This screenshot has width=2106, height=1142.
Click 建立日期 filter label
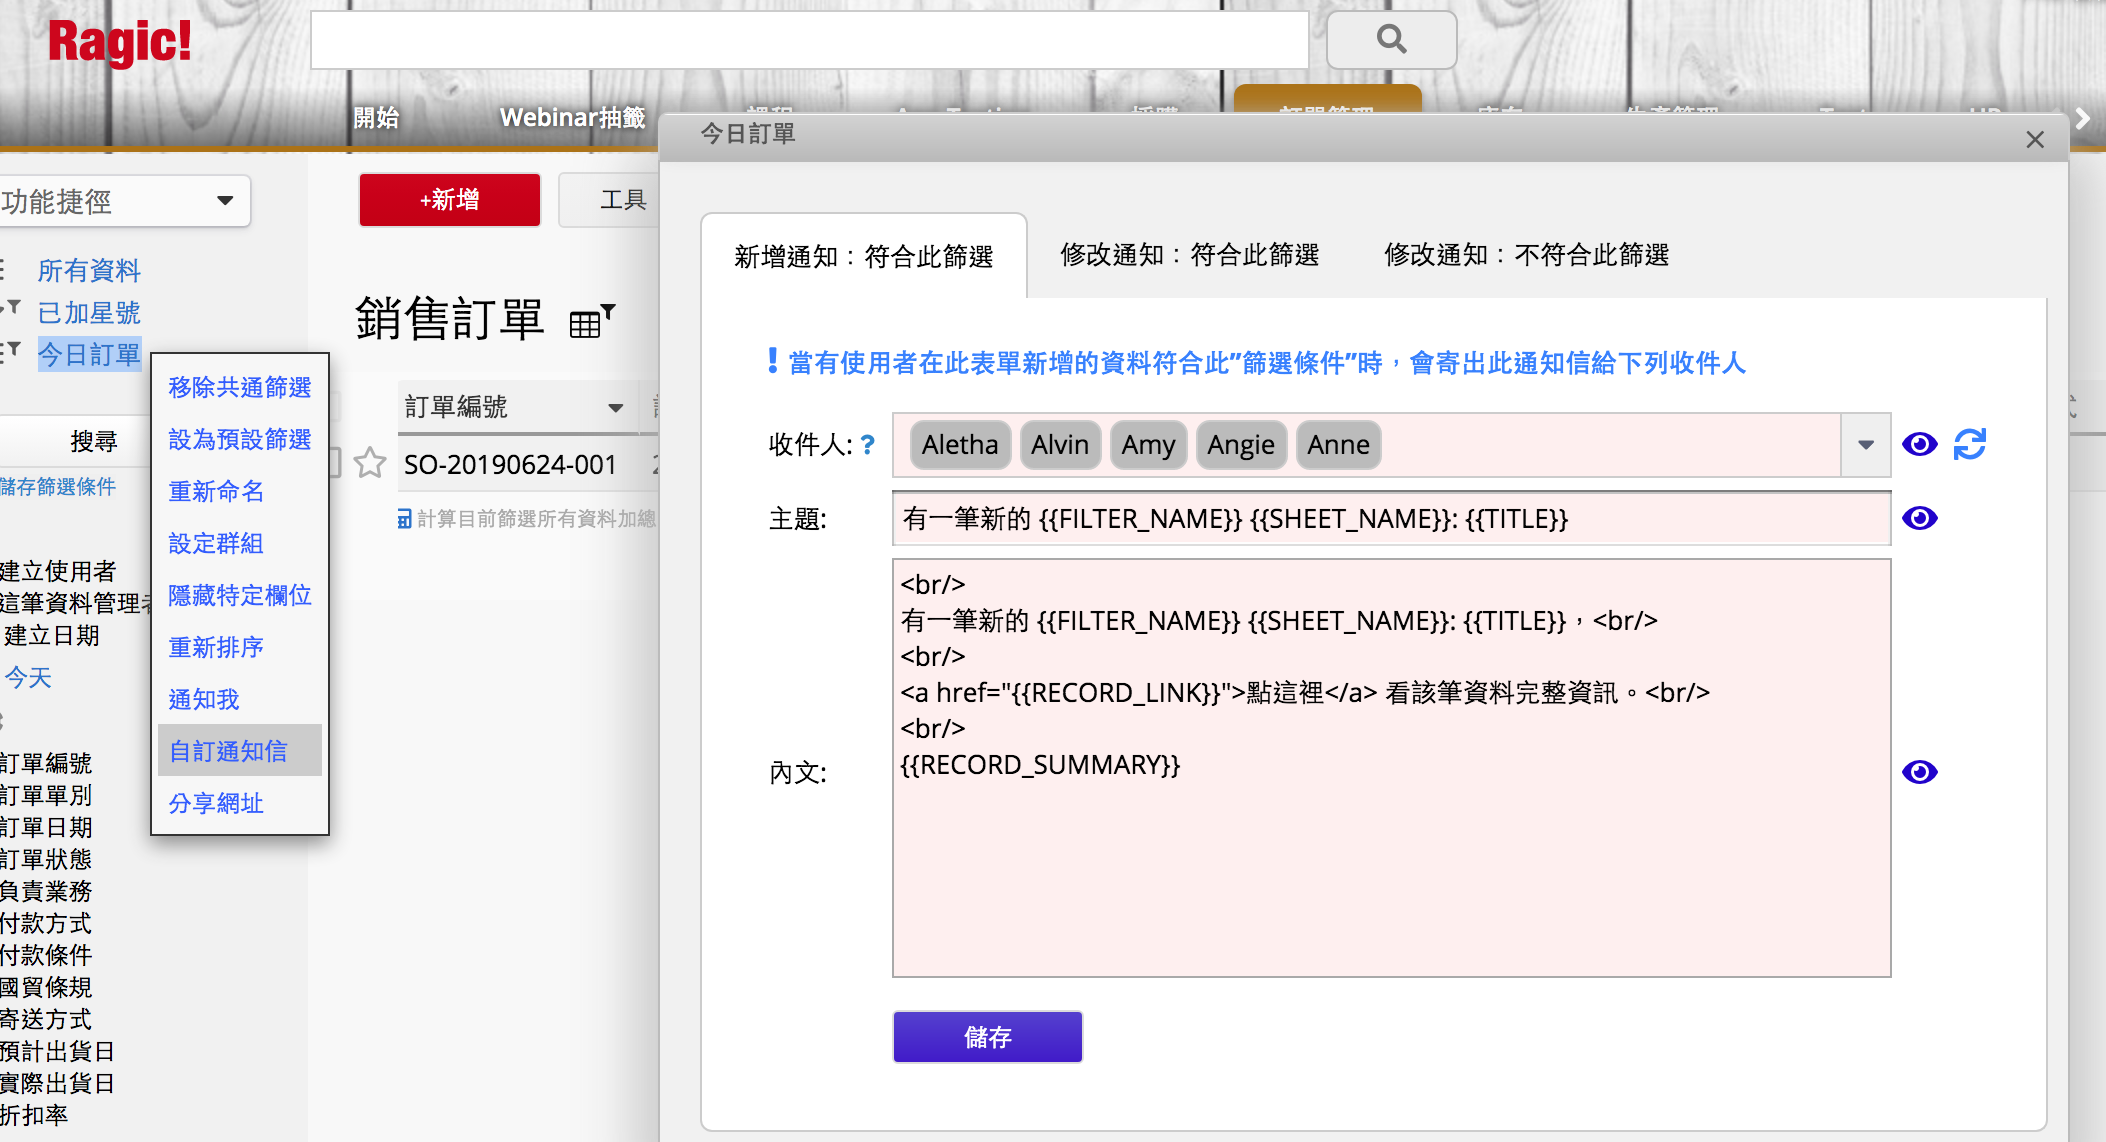(x=51, y=635)
